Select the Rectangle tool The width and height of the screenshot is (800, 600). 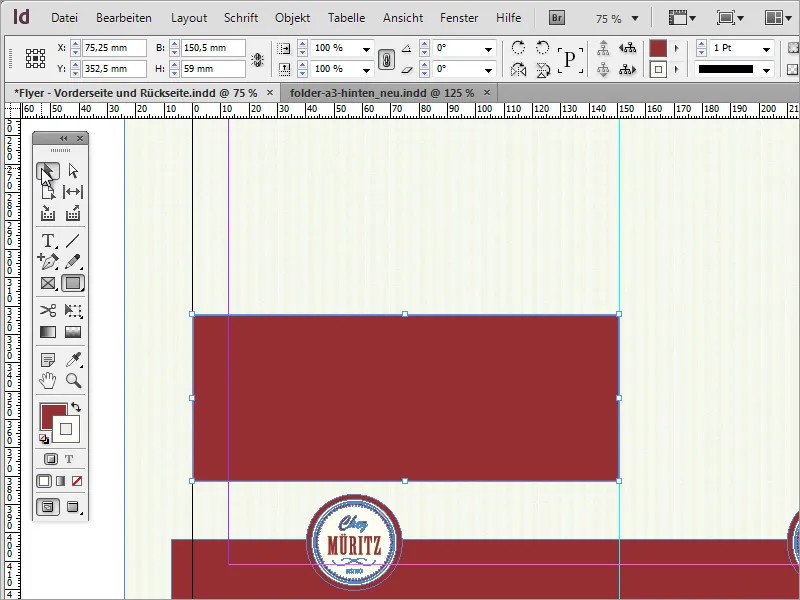click(73, 283)
